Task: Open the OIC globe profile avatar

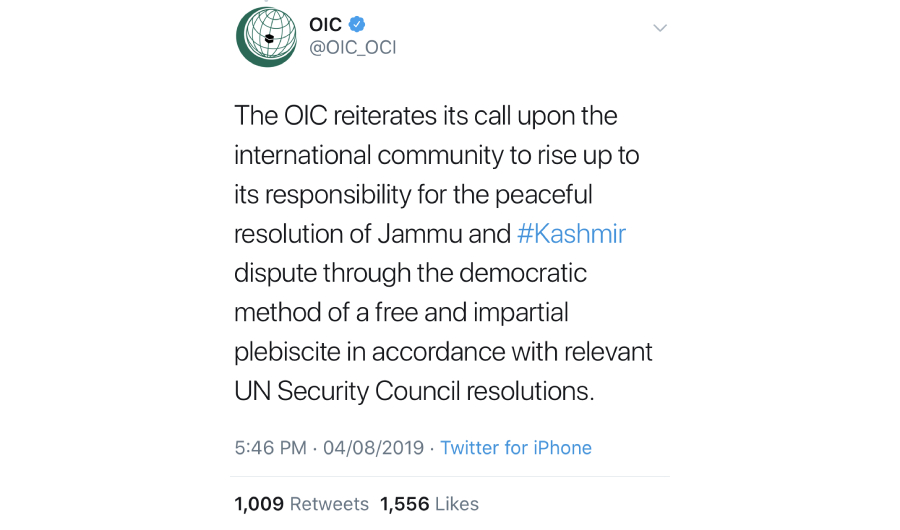Action: coord(267,37)
